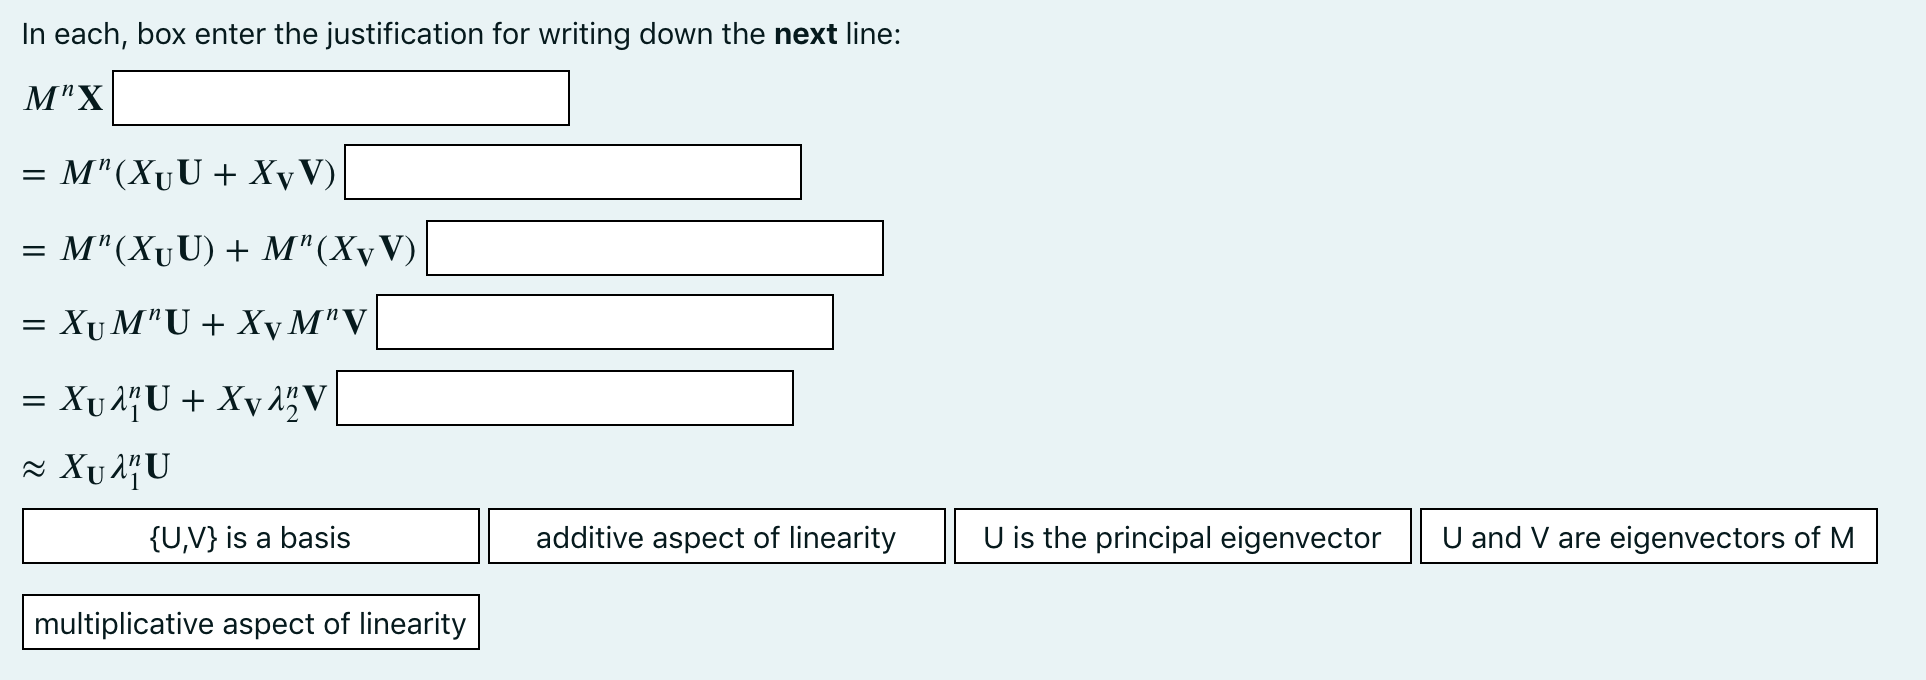Image resolution: width=1926 pixels, height=680 pixels.
Task: Select the answer box after X_U MⁿU + X_V MⁿV
Action: coord(604,322)
